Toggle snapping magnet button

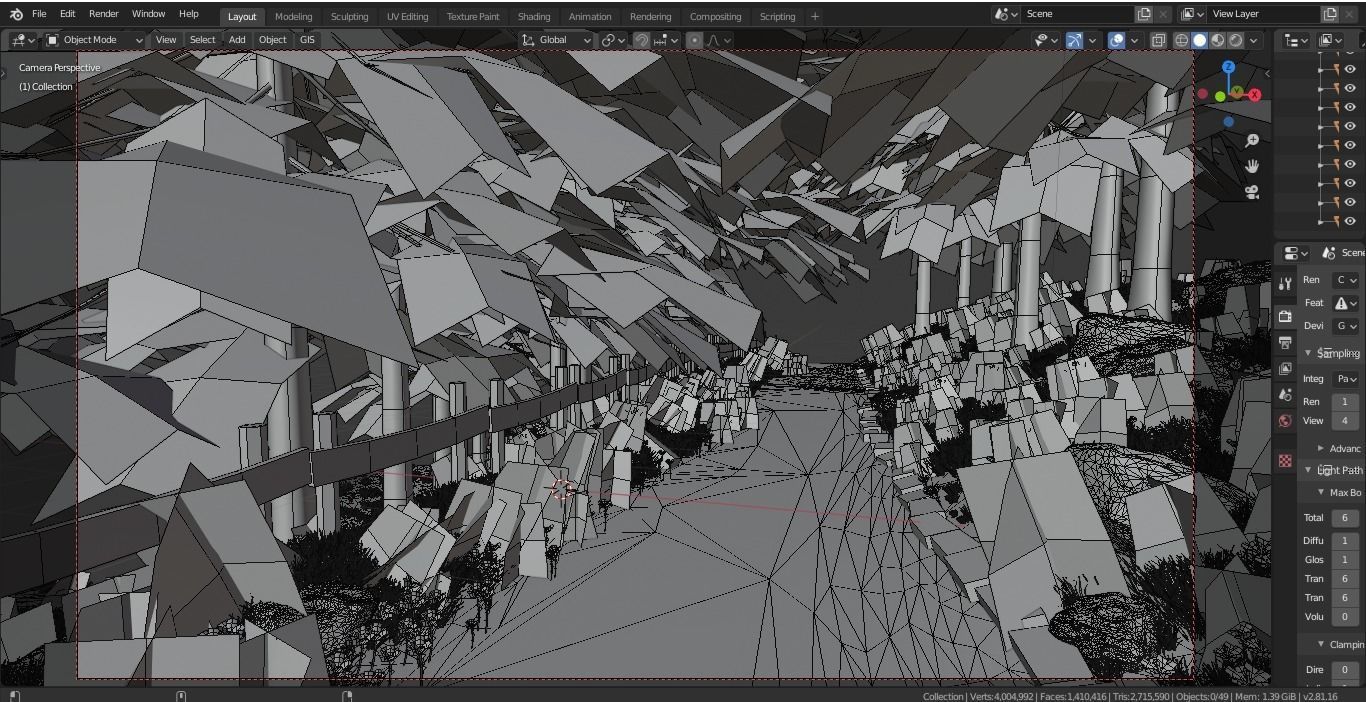[x=642, y=40]
